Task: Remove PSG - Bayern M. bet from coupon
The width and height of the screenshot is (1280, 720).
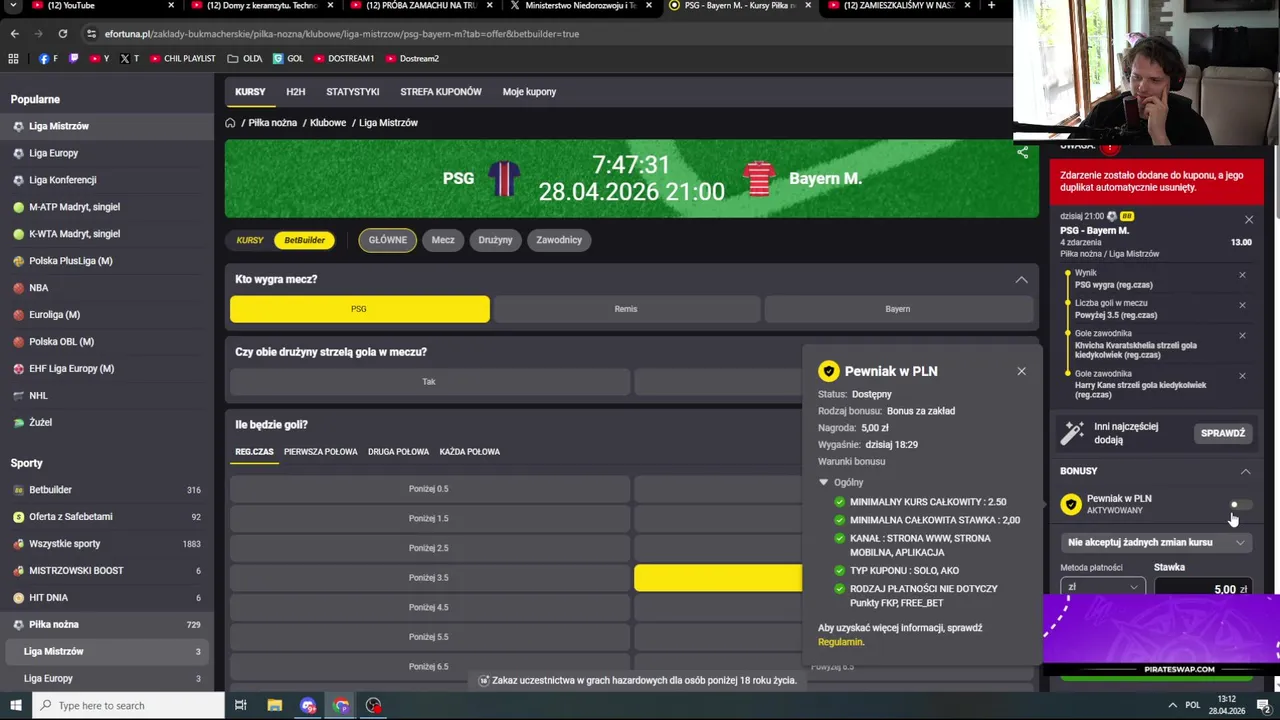Action: (x=1248, y=219)
